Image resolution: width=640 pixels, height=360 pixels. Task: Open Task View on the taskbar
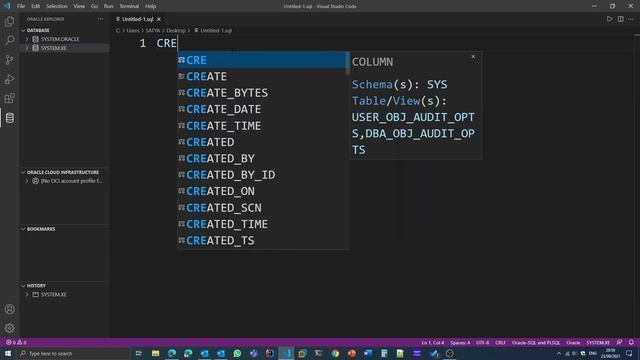click(x=138, y=353)
